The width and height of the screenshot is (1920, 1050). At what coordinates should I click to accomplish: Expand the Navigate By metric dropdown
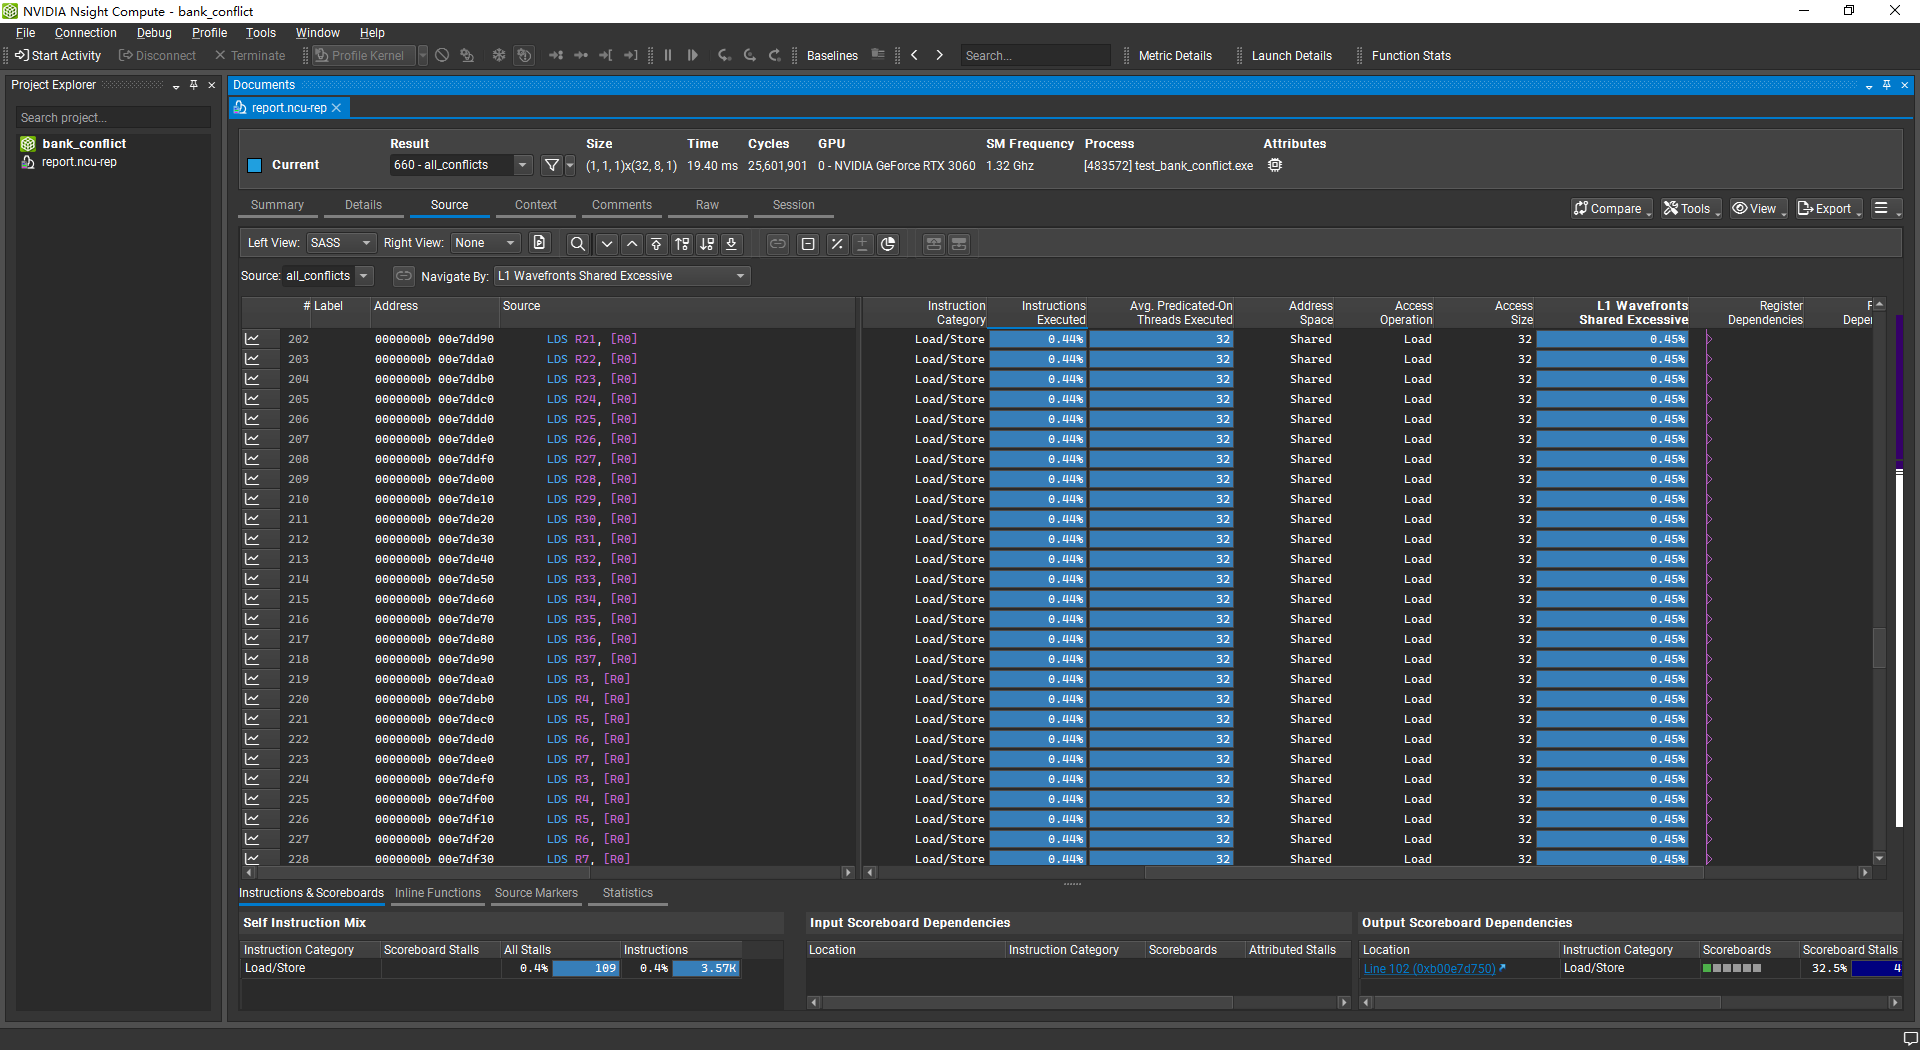point(622,276)
